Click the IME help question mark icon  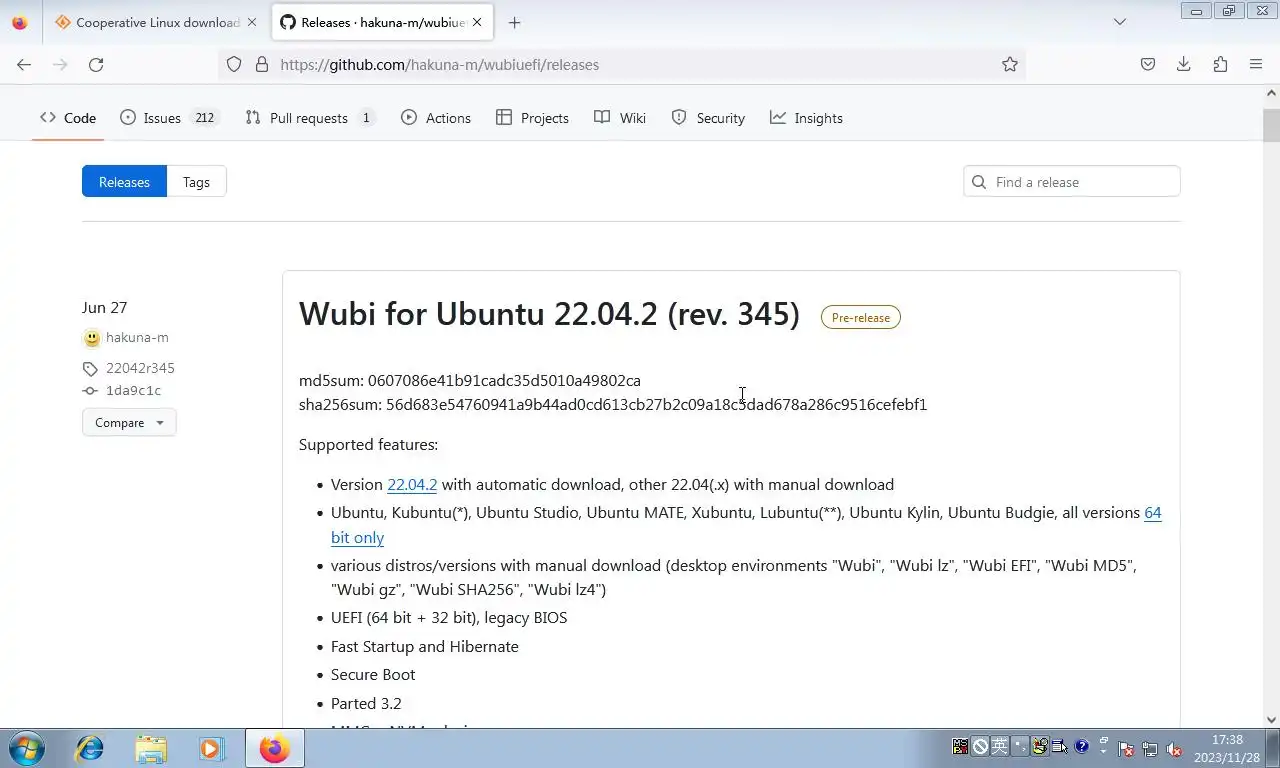[1081, 746]
